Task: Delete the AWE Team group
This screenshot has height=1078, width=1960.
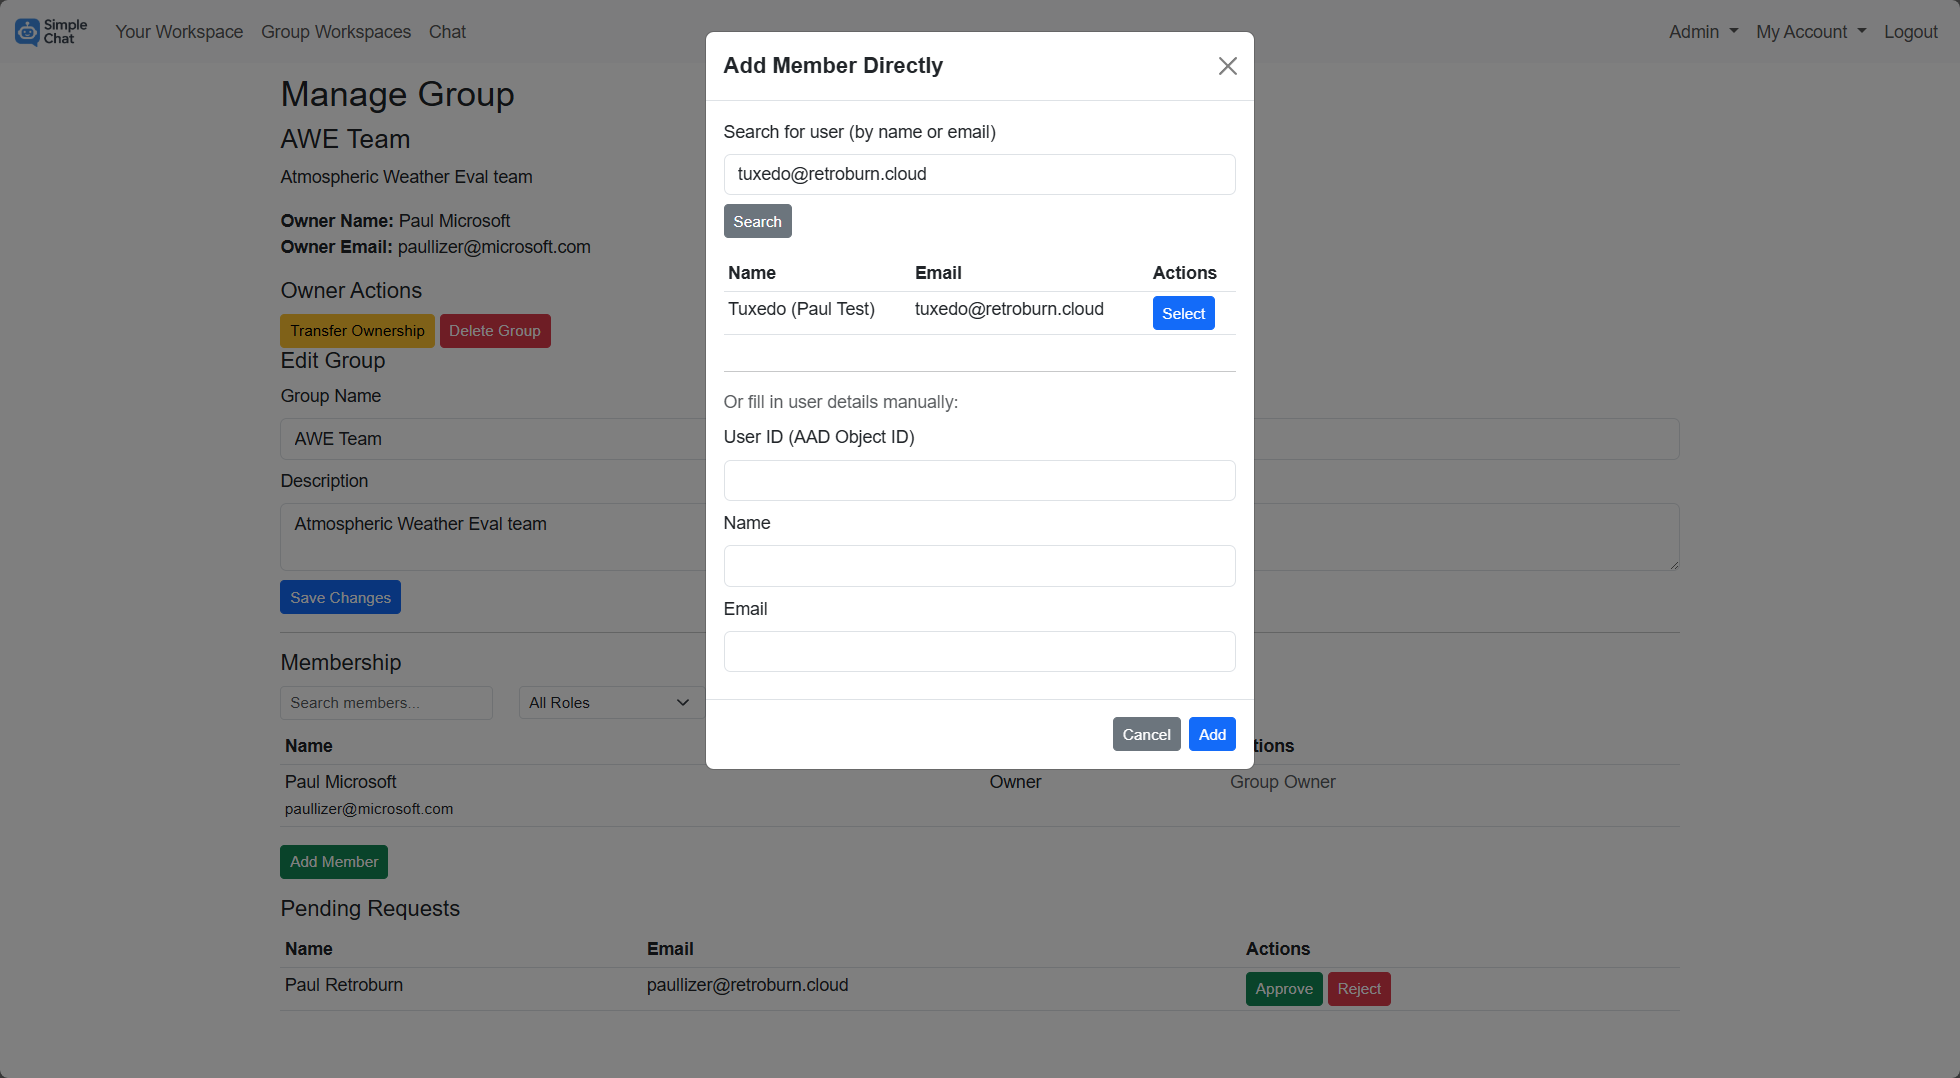Action: pos(495,330)
